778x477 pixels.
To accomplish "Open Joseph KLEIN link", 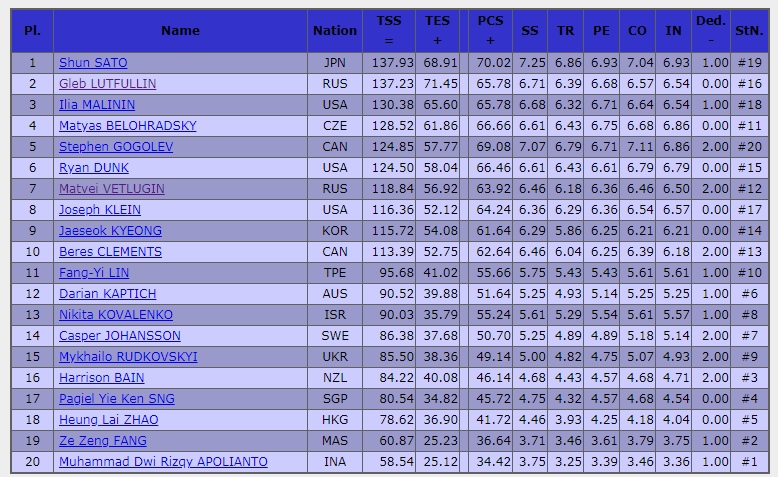I will coord(100,210).
